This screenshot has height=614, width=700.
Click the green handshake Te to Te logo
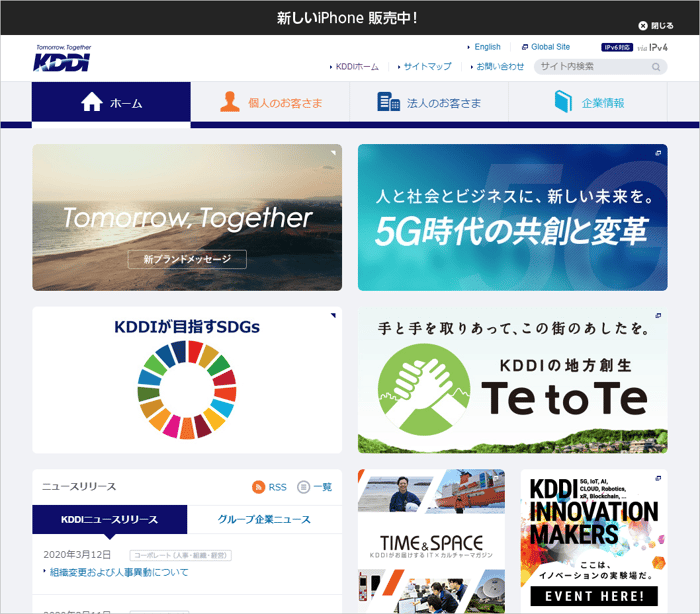[424, 389]
